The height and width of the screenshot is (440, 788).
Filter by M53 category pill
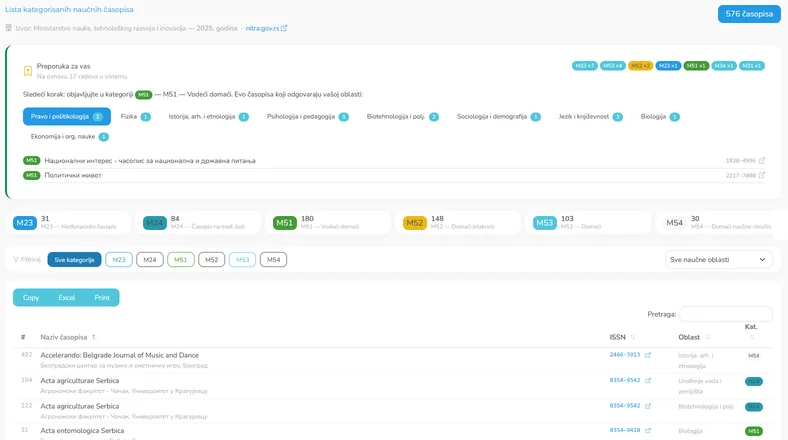click(242, 260)
